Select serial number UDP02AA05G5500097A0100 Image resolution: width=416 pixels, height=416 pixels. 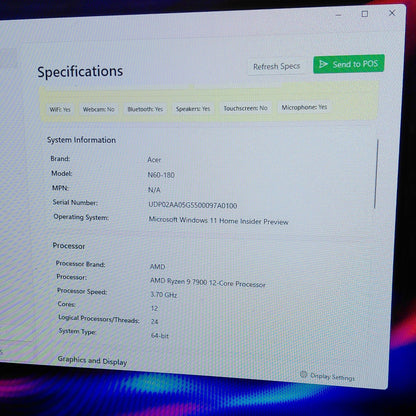click(193, 205)
